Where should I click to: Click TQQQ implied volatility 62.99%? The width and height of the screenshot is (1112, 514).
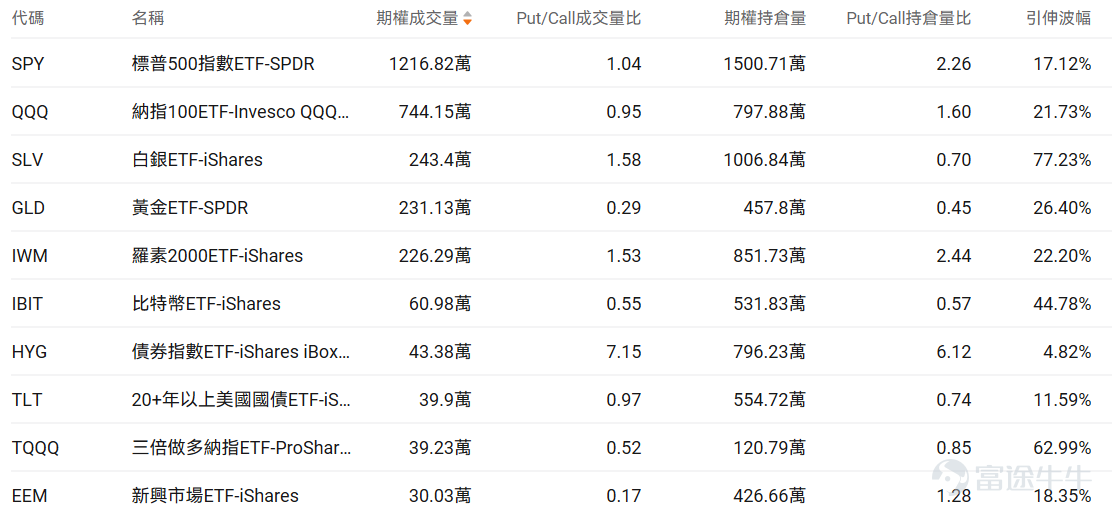pos(1062,447)
